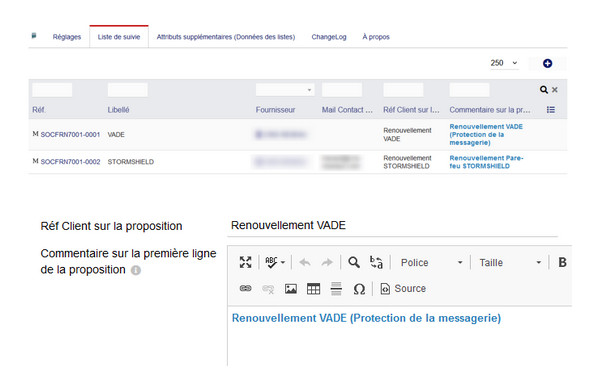600x381 pixels.
Task: Insert a link in the comment
Action: 245,288
